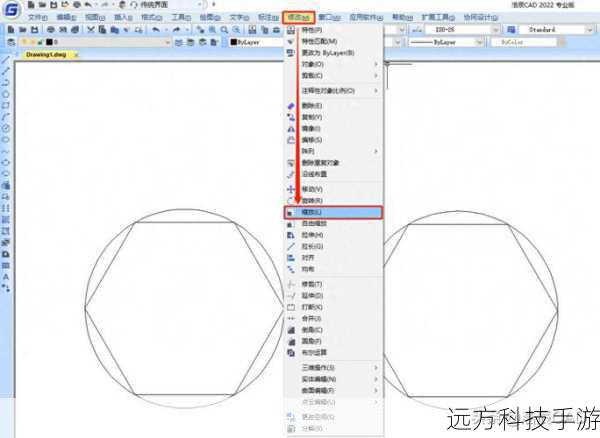Click the Save icon in standard toolbar
The image size is (600, 438).
34,29
